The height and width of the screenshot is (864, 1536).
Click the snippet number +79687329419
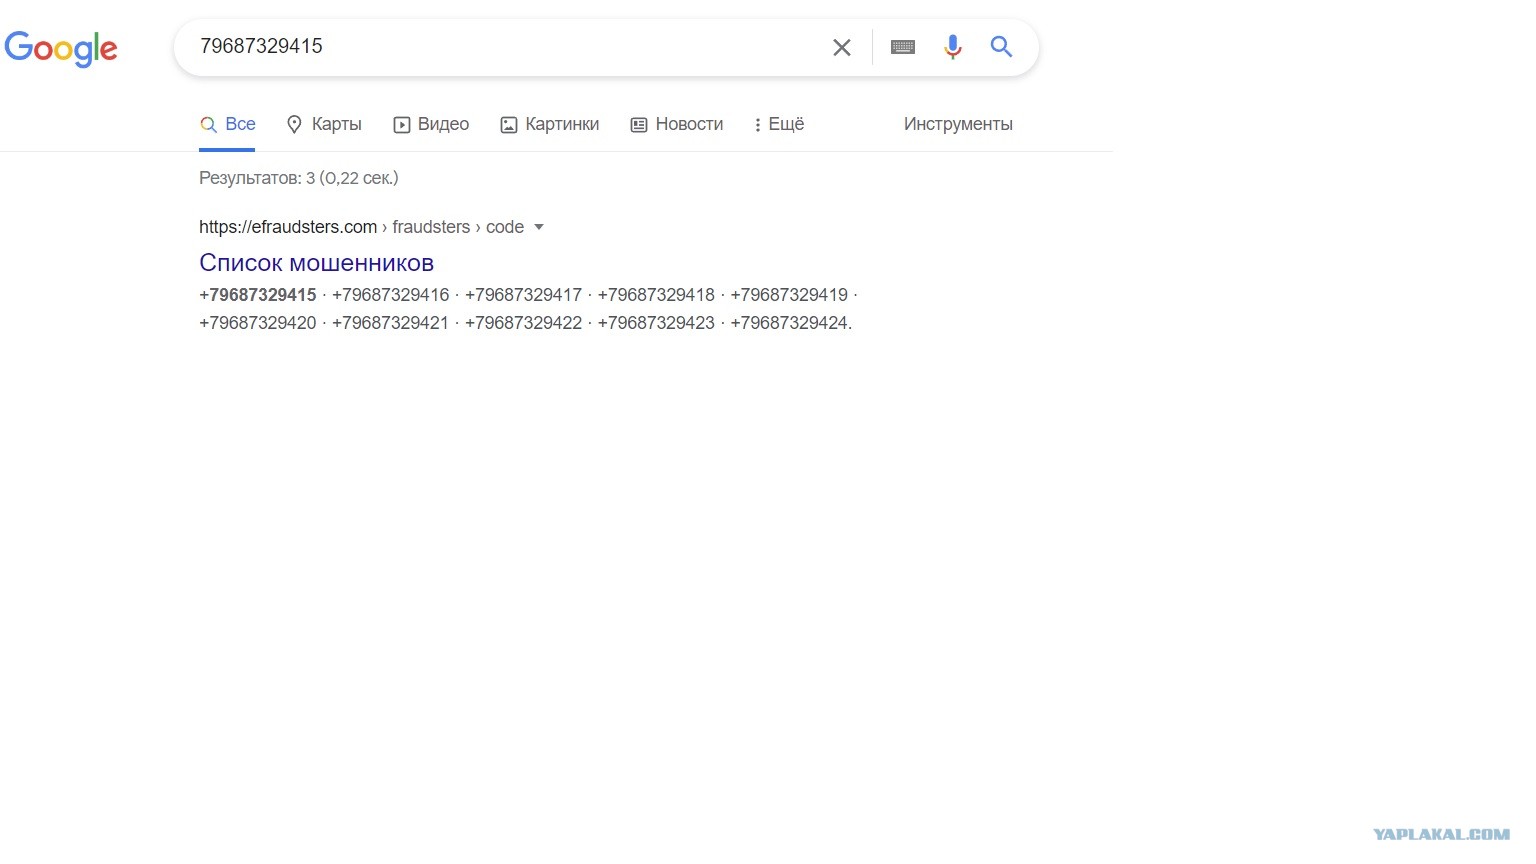[789, 295]
